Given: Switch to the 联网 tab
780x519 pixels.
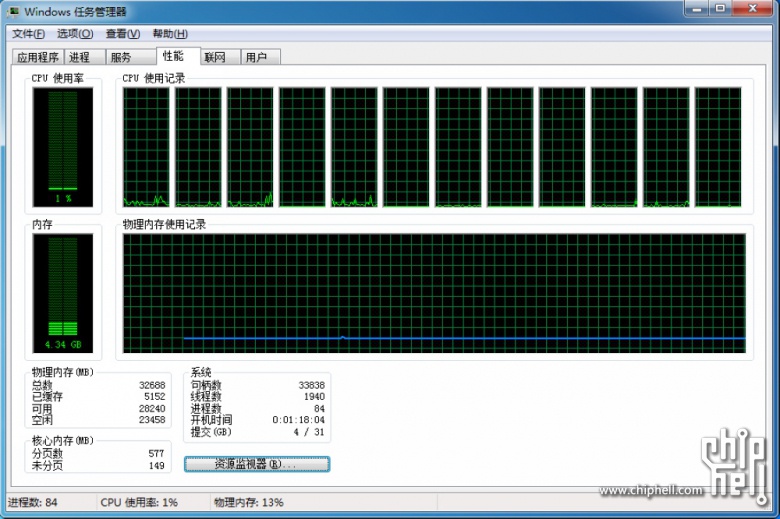Looking at the screenshot, I should [x=220, y=57].
